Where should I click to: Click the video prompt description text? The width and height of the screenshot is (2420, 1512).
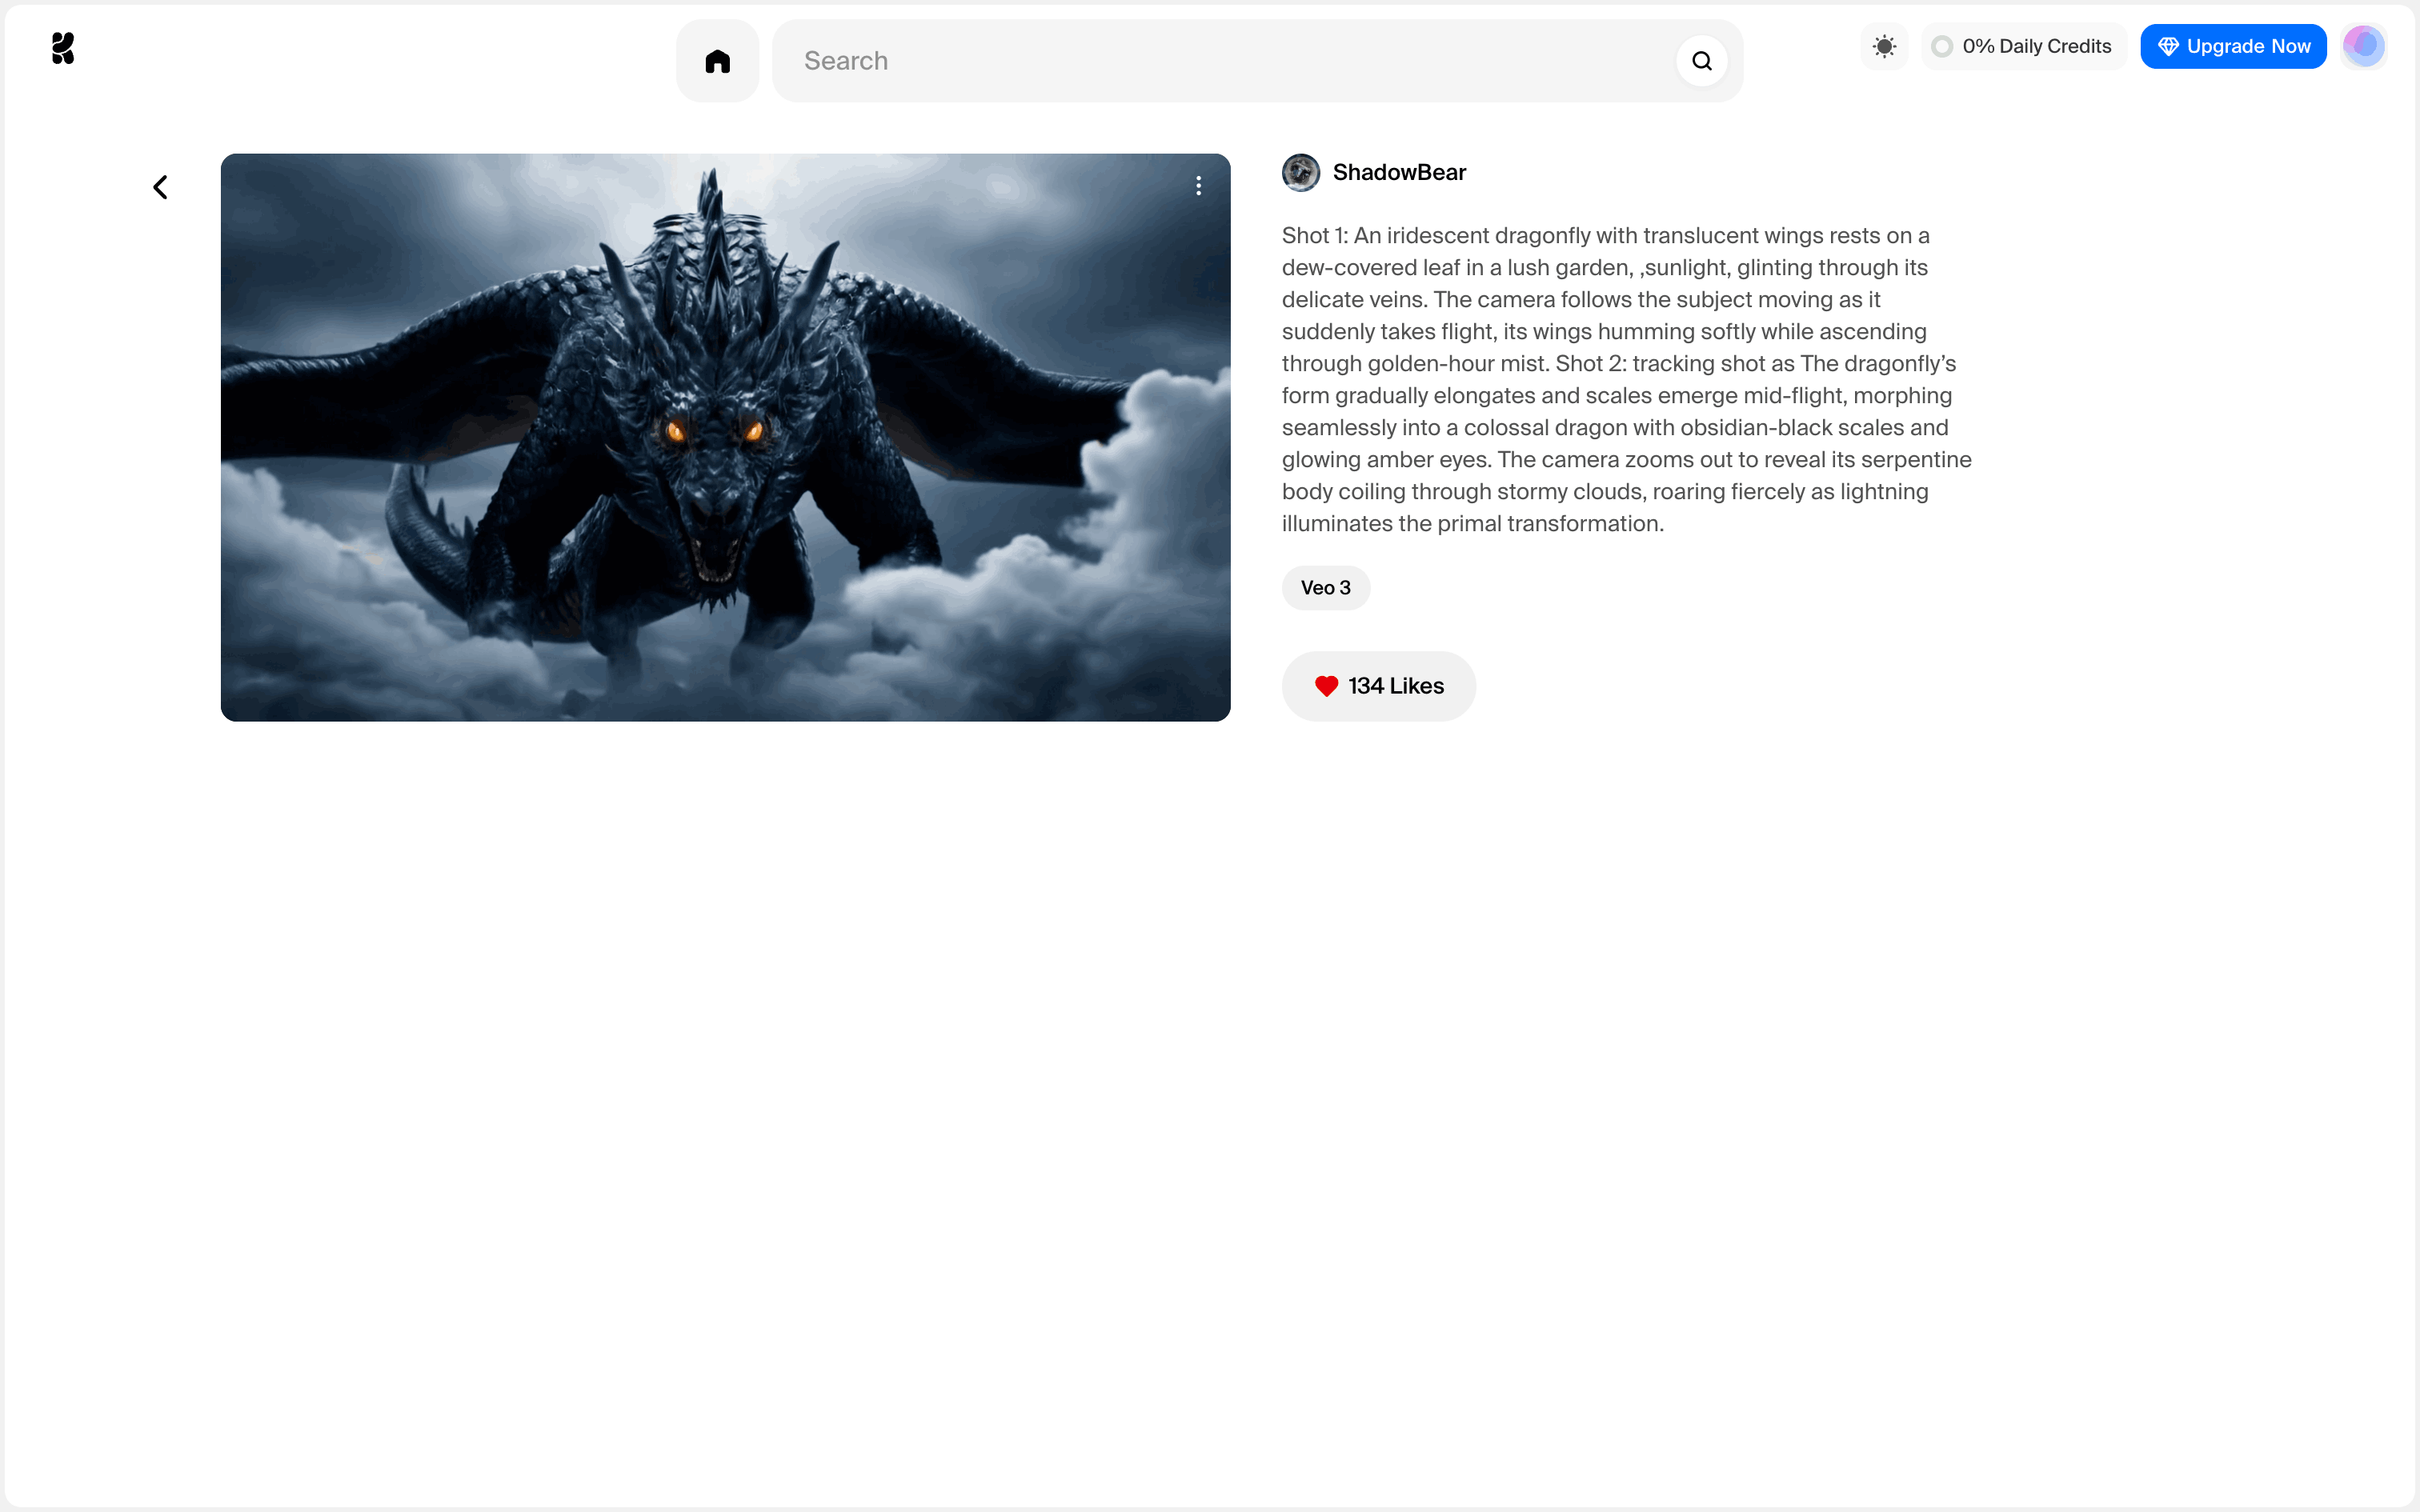pos(1626,380)
